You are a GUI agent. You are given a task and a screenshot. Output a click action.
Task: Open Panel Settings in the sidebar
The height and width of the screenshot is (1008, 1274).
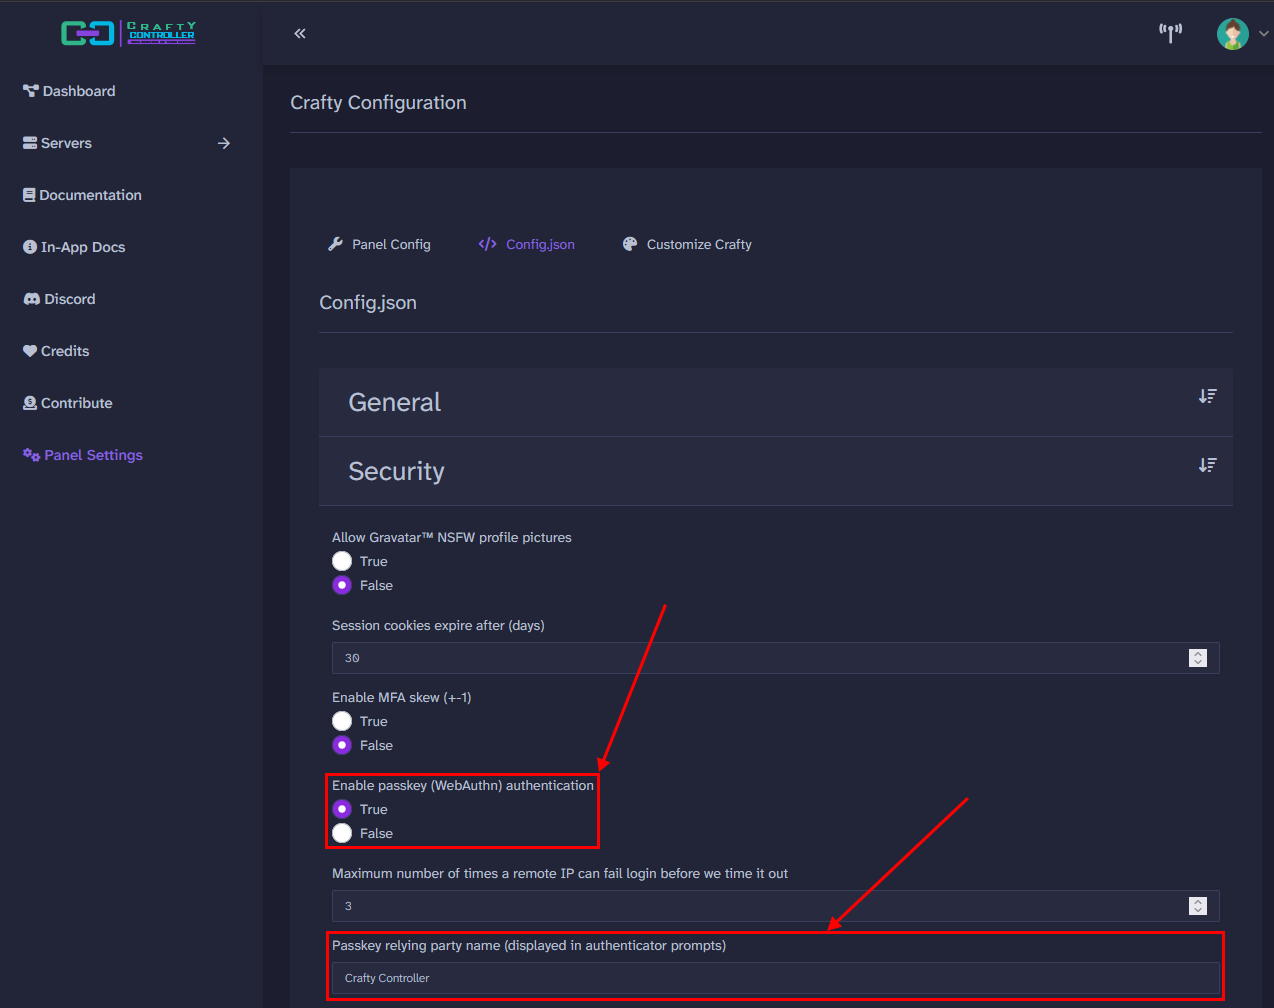[82, 454]
